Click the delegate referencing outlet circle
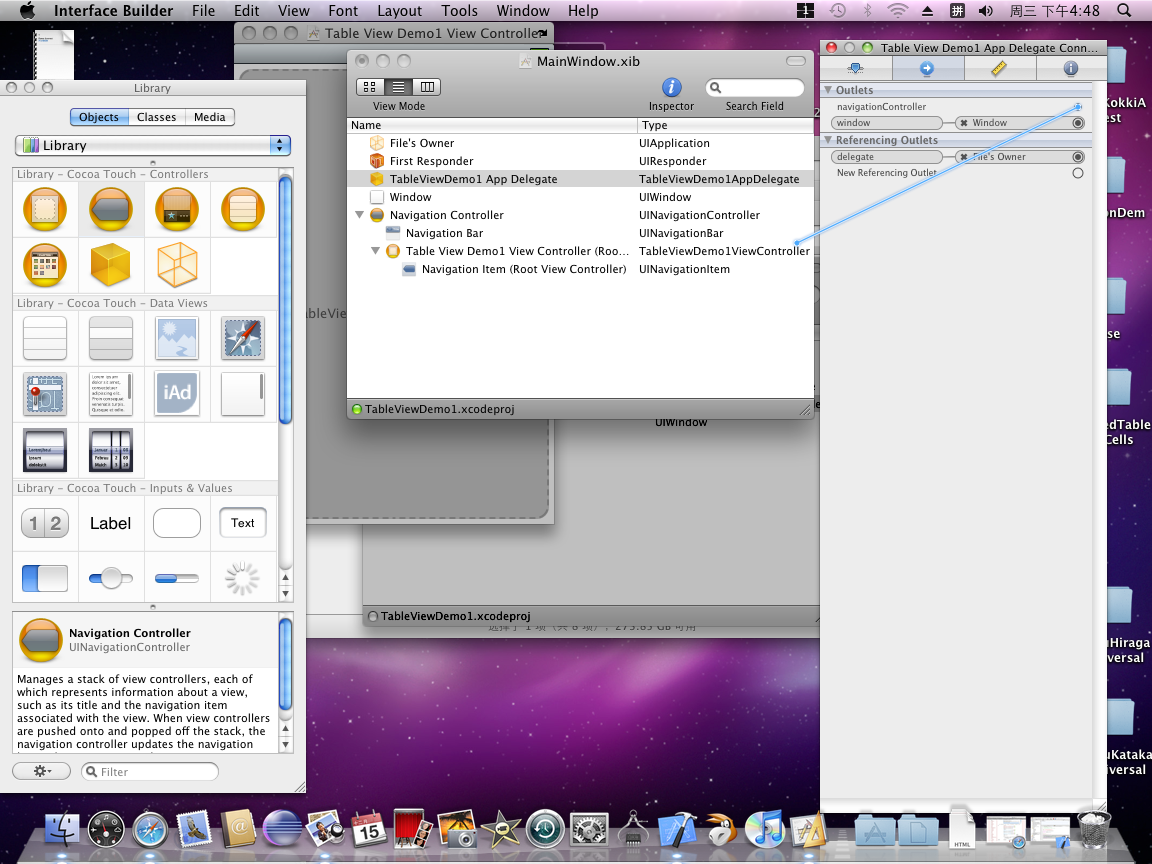Viewport: 1152px width, 864px height. [x=1078, y=156]
